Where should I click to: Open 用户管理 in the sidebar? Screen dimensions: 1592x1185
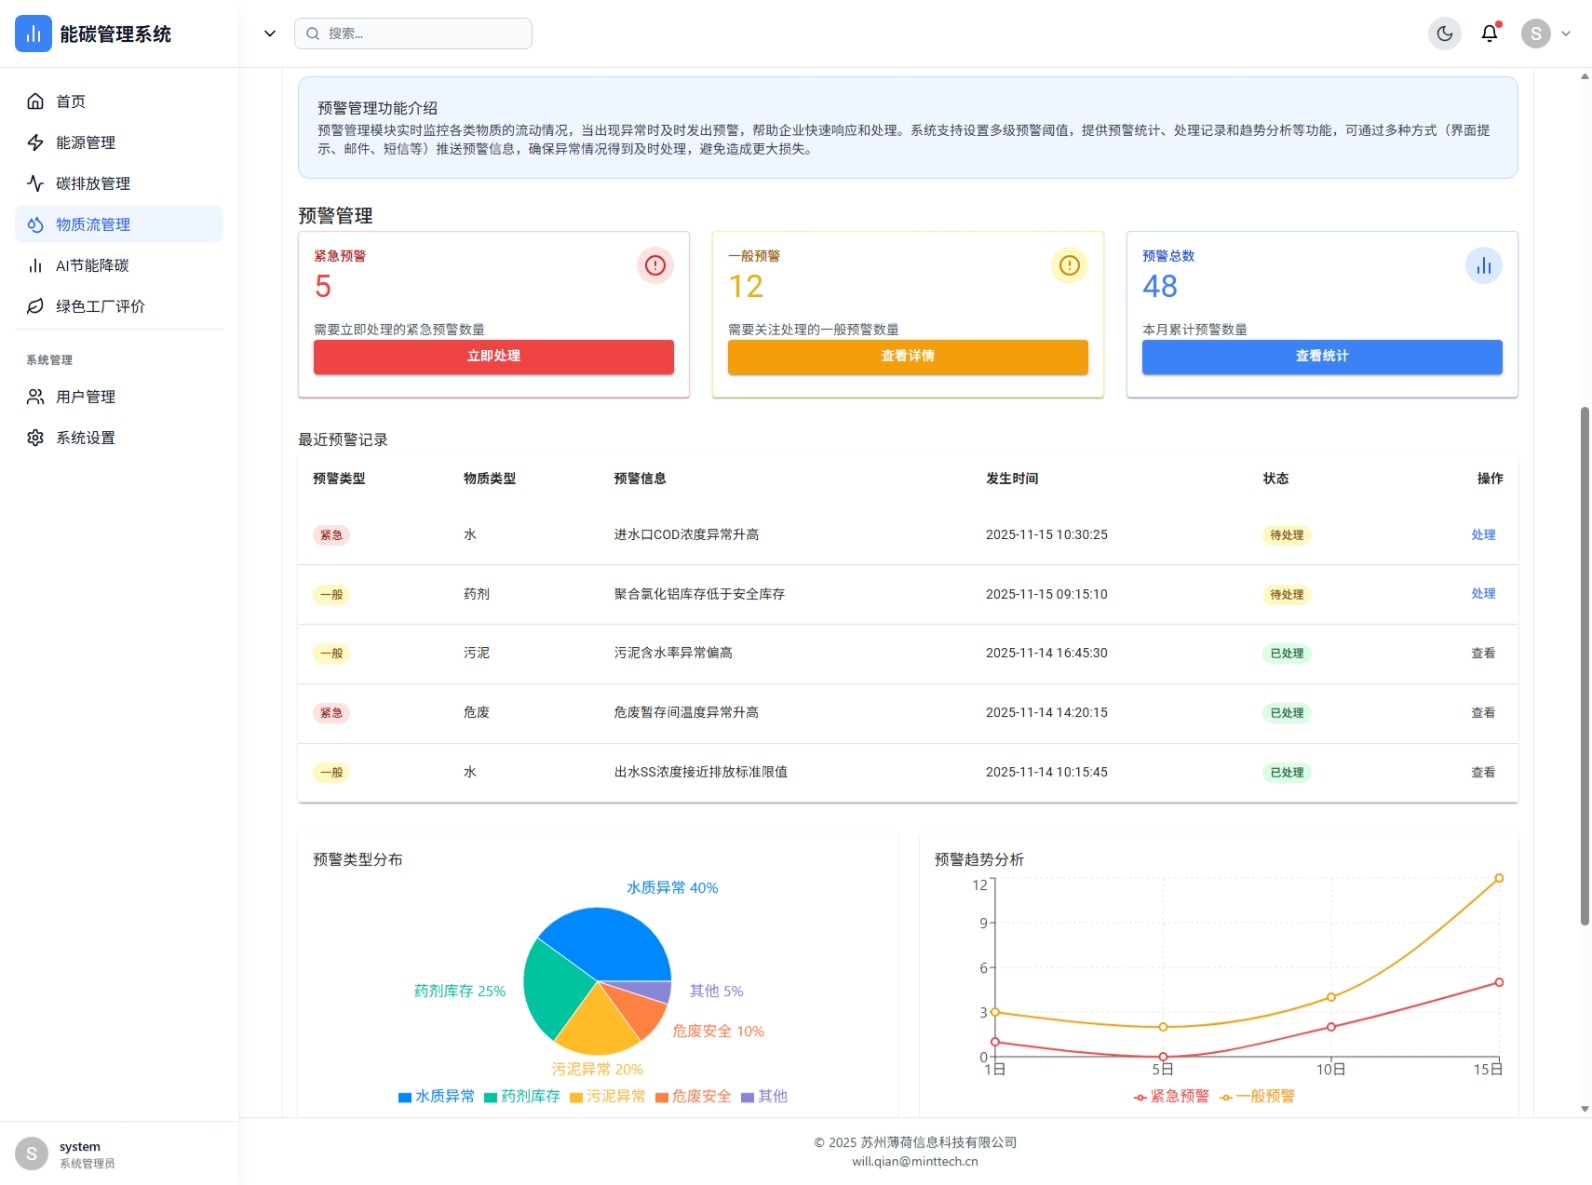click(119, 397)
